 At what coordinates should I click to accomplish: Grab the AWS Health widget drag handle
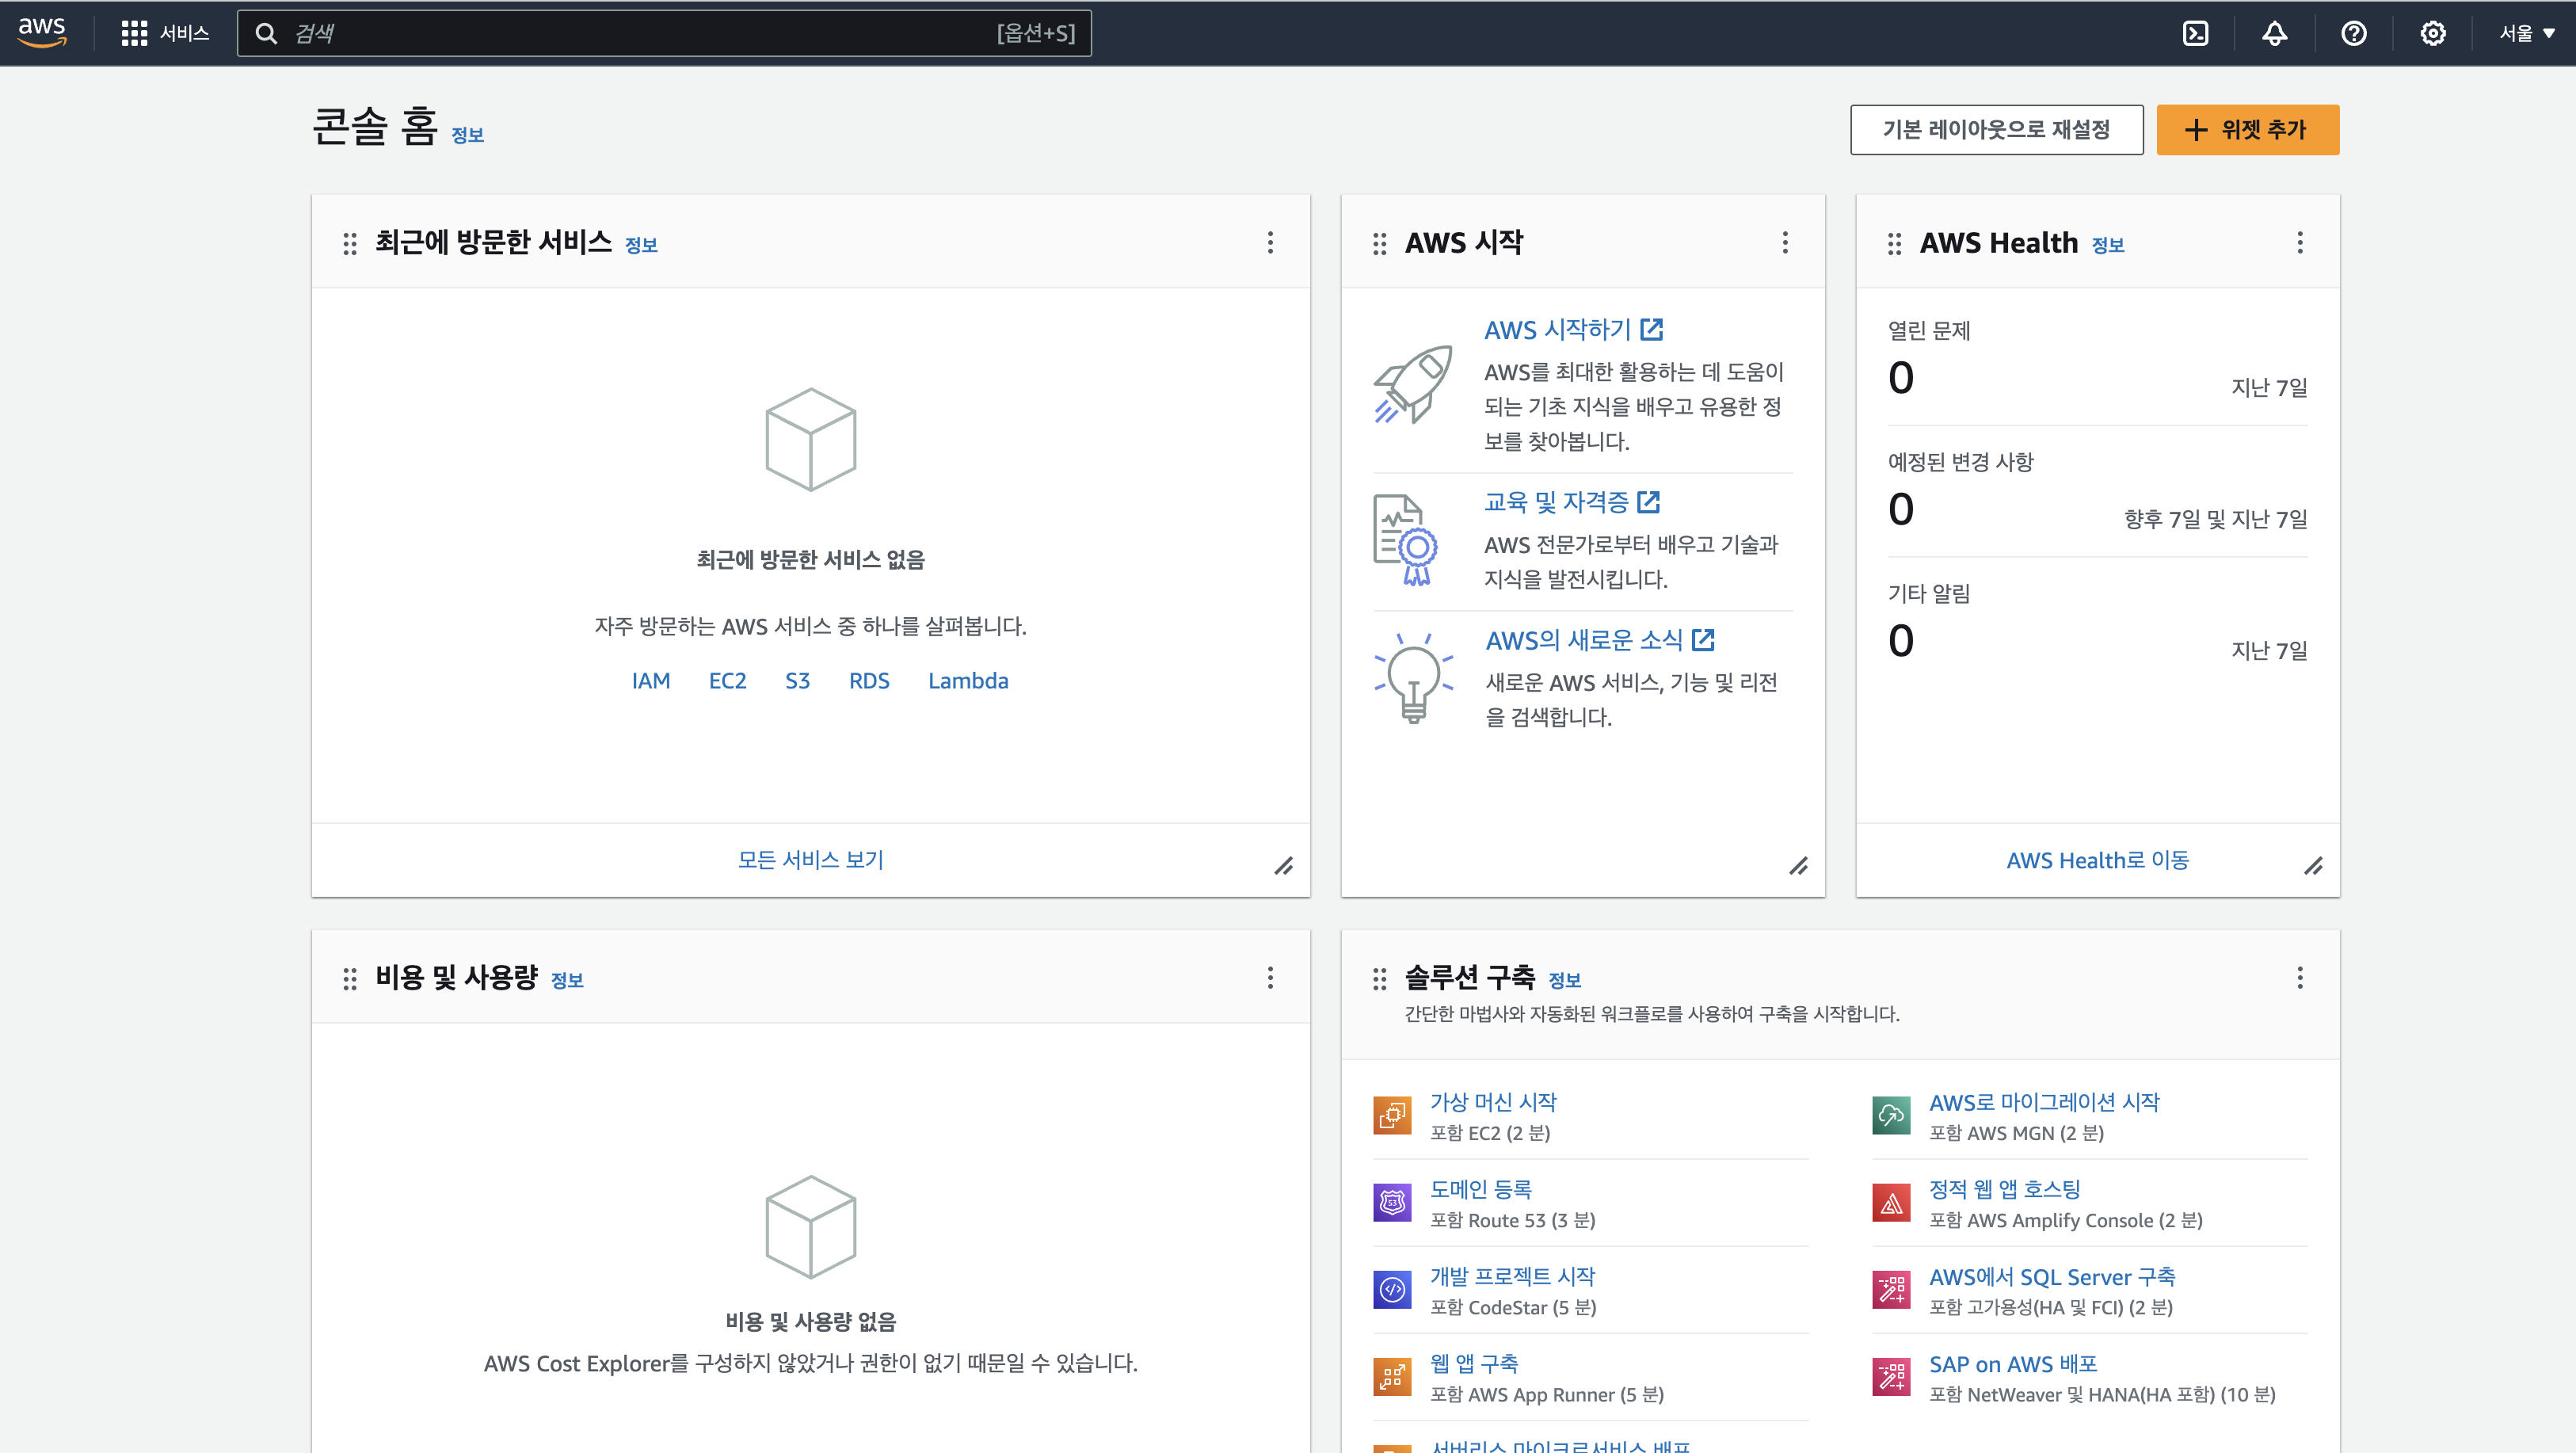[1894, 244]
